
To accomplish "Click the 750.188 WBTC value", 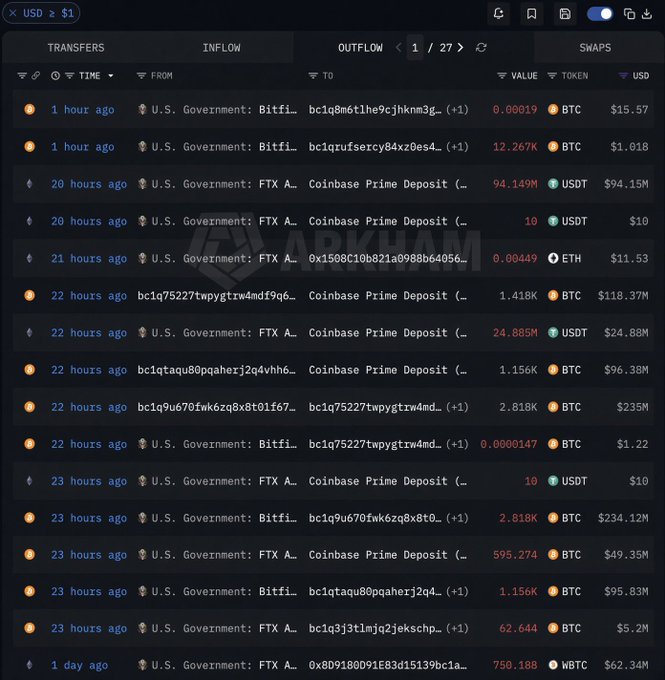I will (515, 665).
